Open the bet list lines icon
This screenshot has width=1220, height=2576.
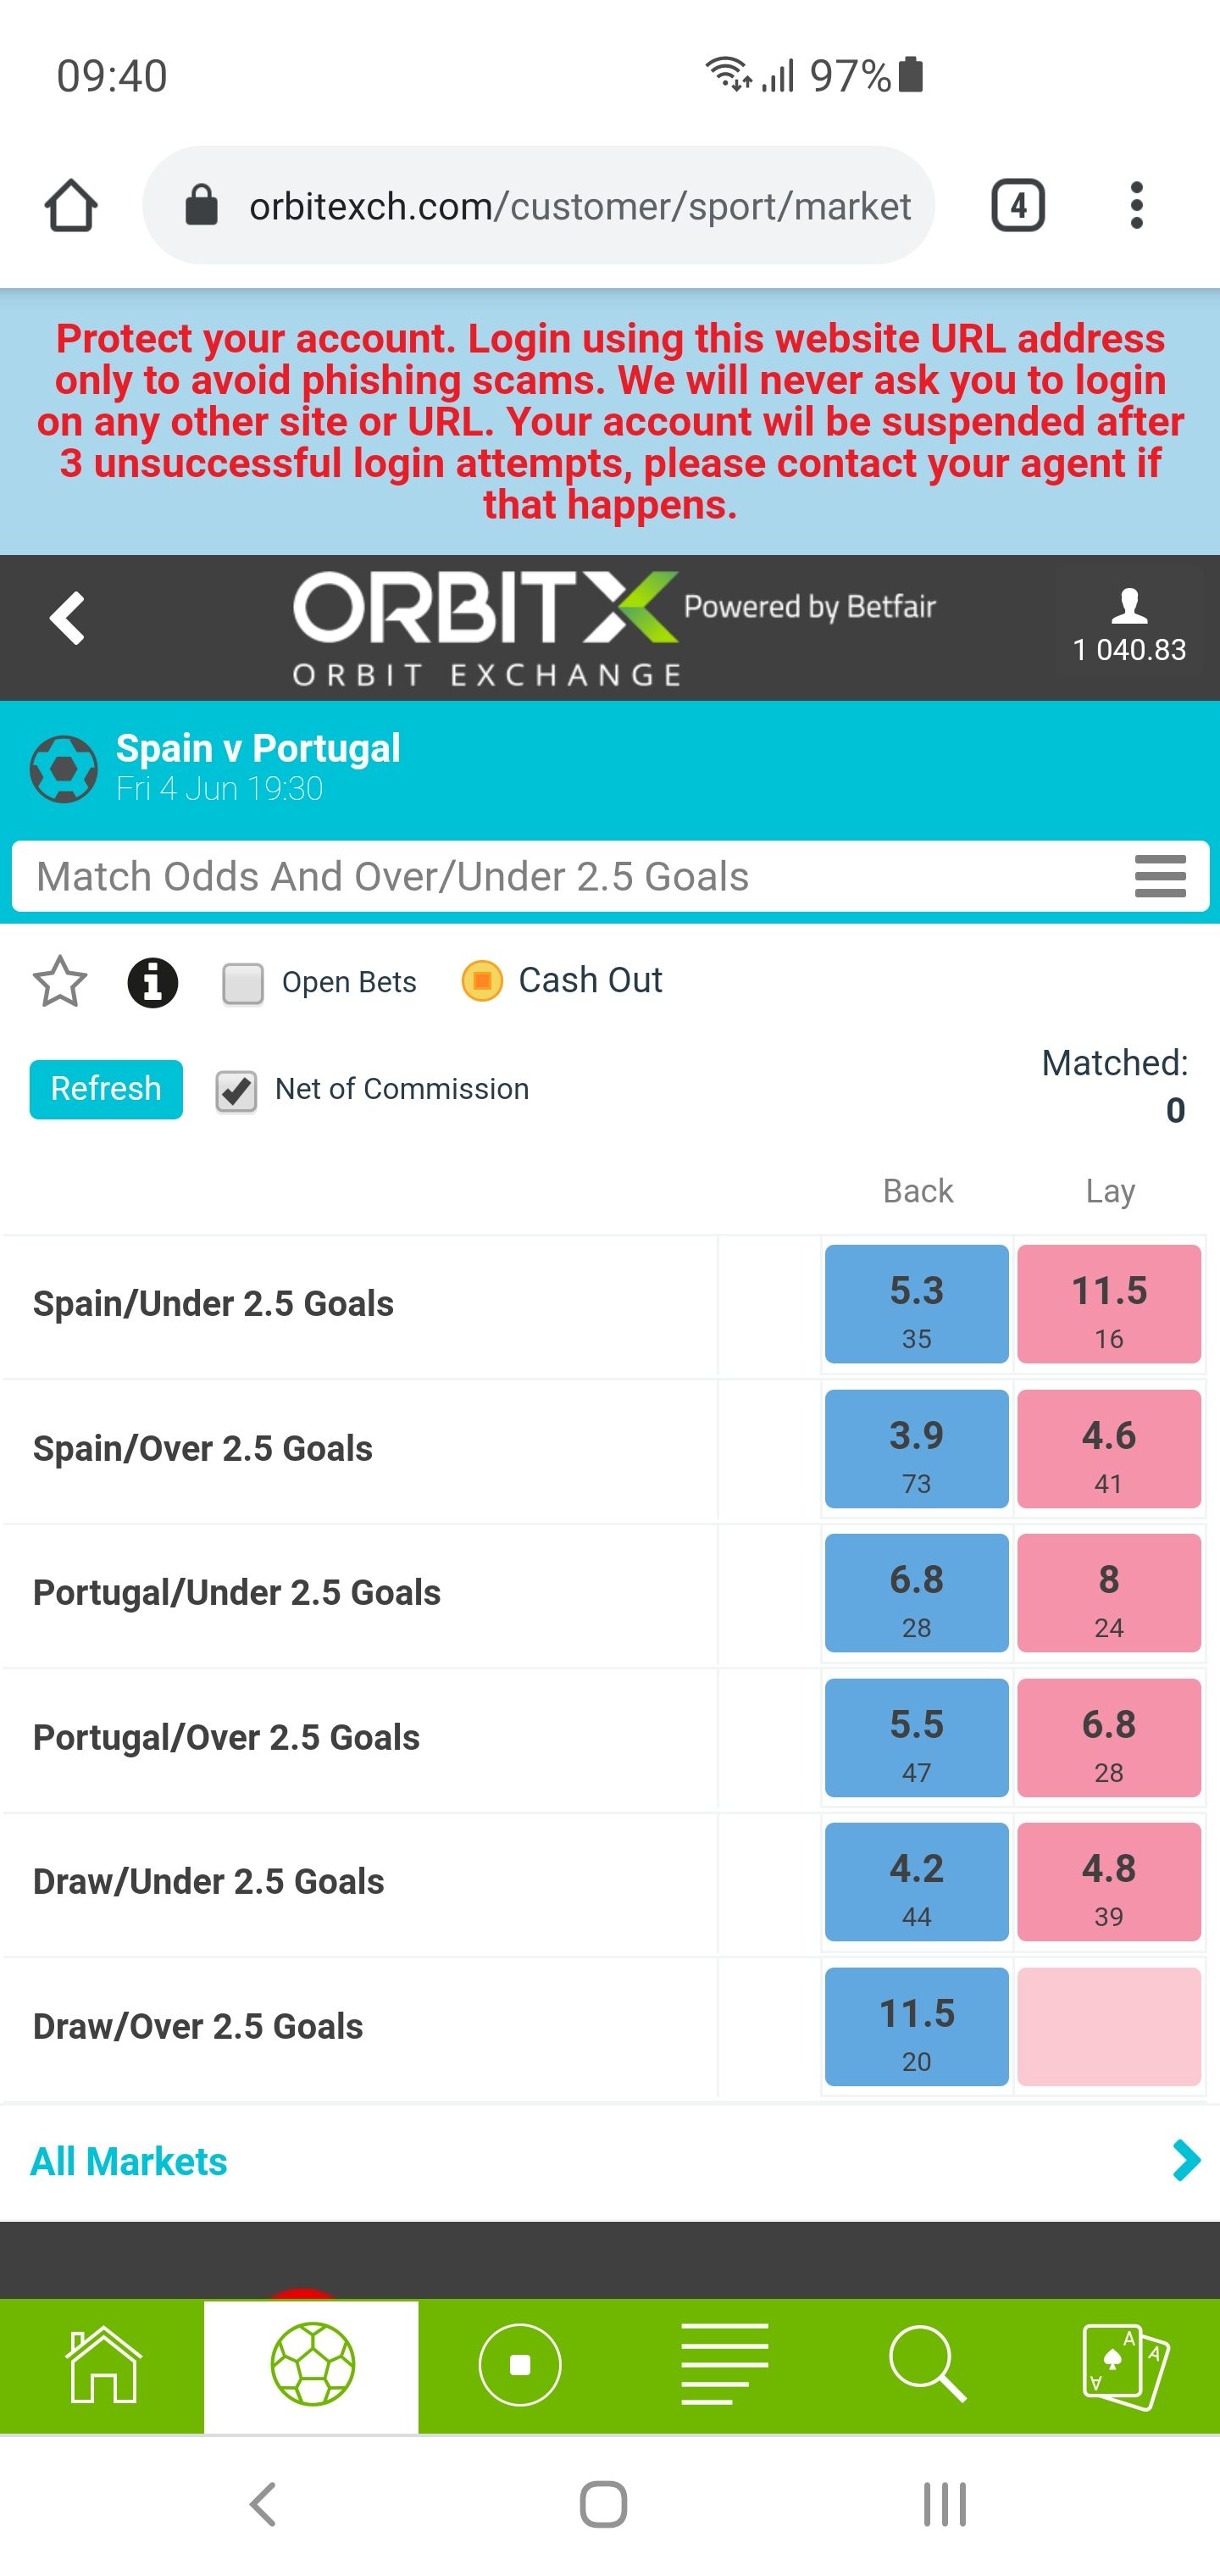pos(724,2365)
